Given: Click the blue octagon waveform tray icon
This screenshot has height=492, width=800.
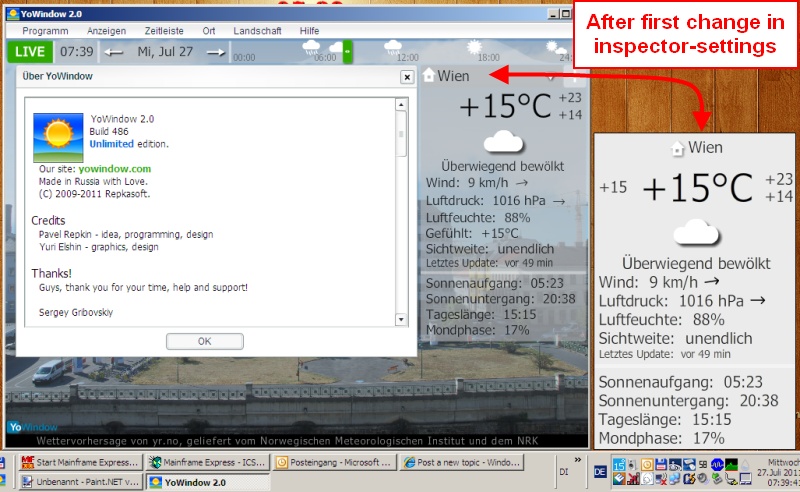Looking at the screenshot, I should click(x=717, y=464).
